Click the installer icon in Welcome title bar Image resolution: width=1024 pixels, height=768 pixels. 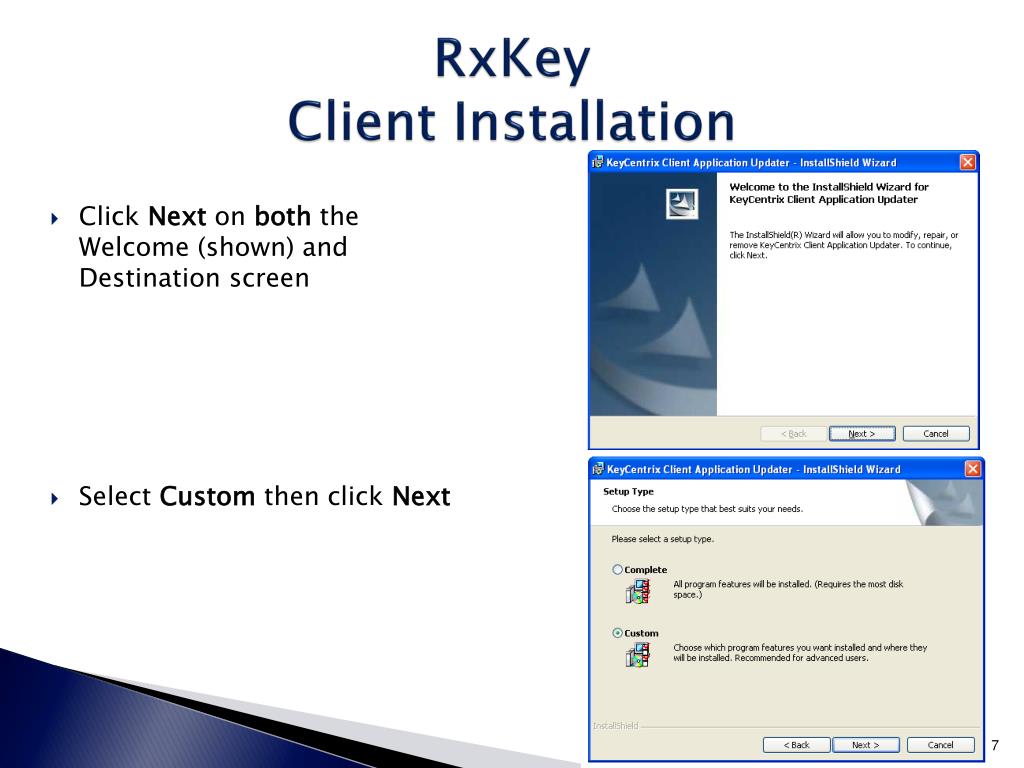tap(597, 162)
